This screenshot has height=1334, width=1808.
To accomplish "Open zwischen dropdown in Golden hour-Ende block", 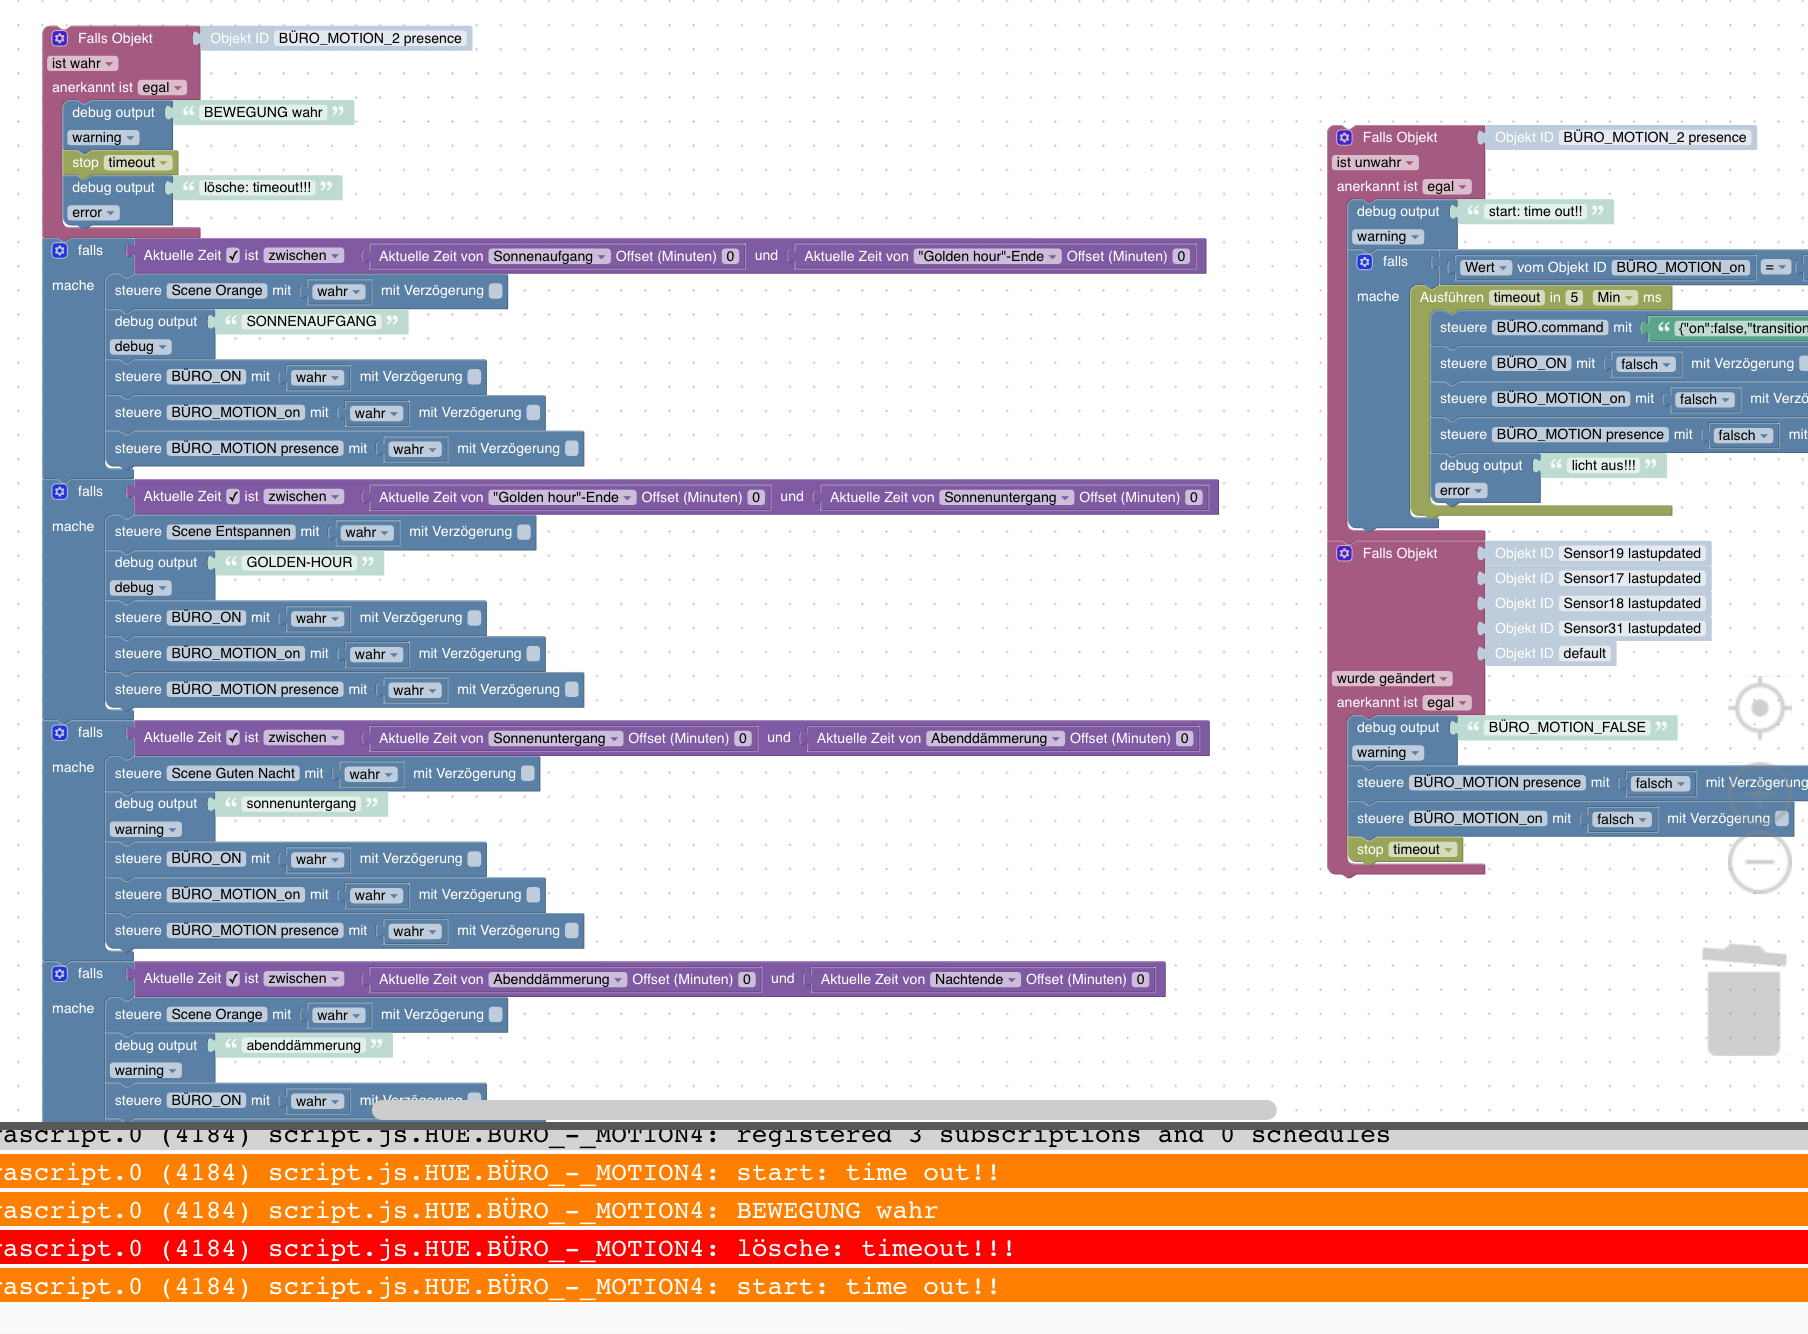I will click(x=304, y=496).
